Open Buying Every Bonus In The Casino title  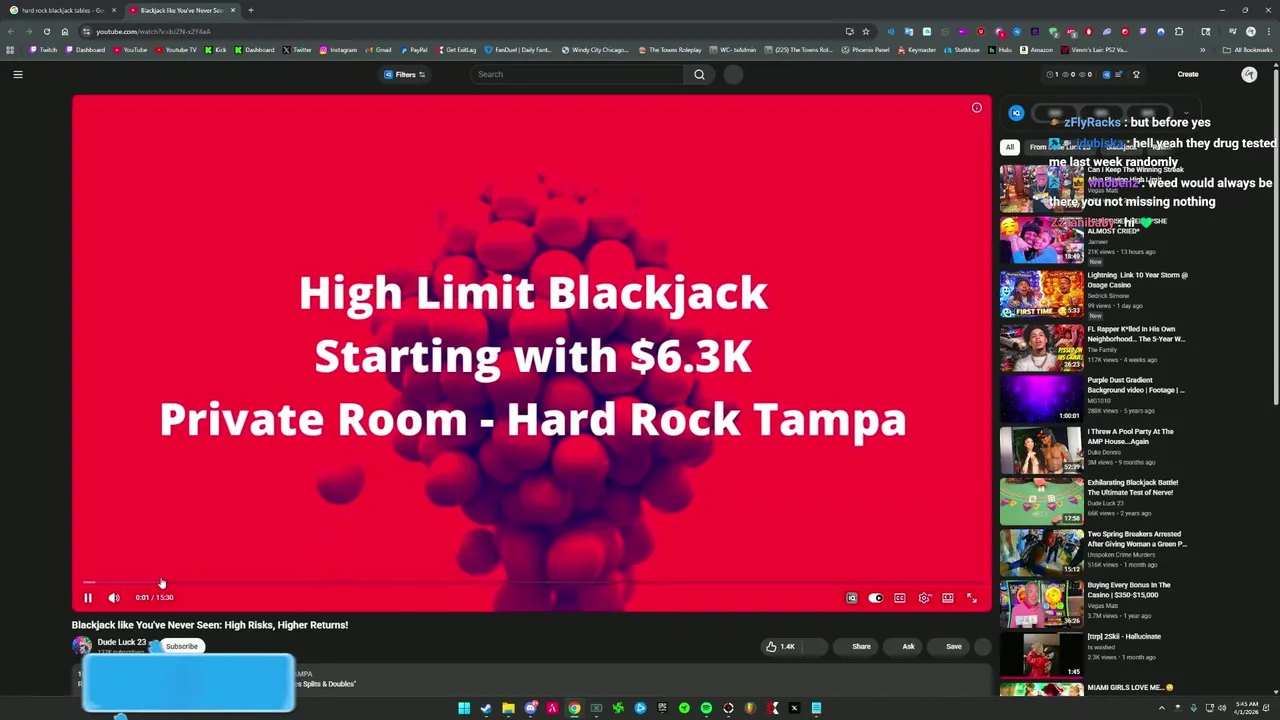[1129, 590]
